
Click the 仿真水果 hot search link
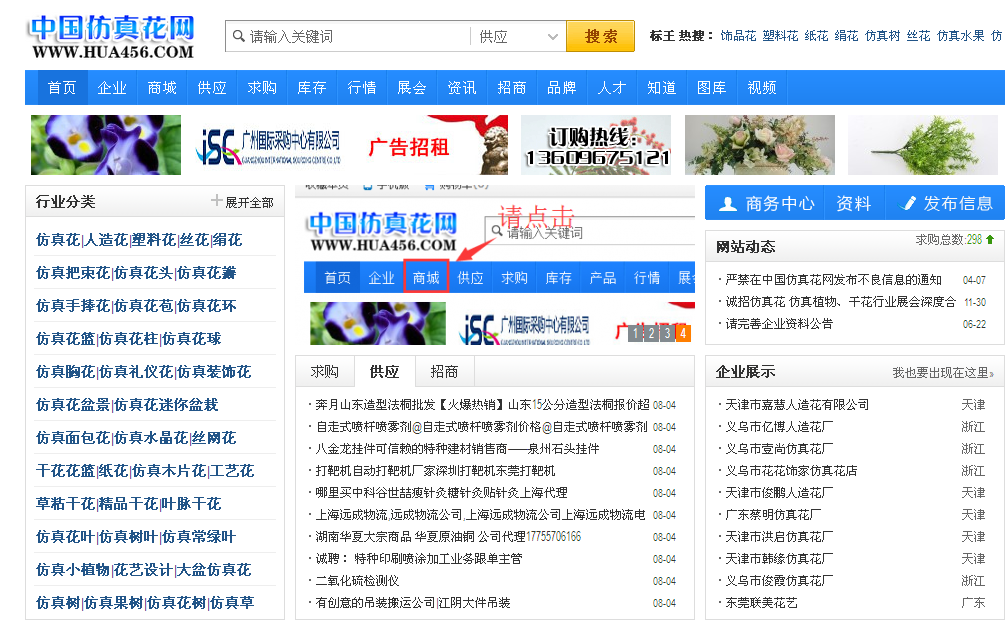(960, 36)
